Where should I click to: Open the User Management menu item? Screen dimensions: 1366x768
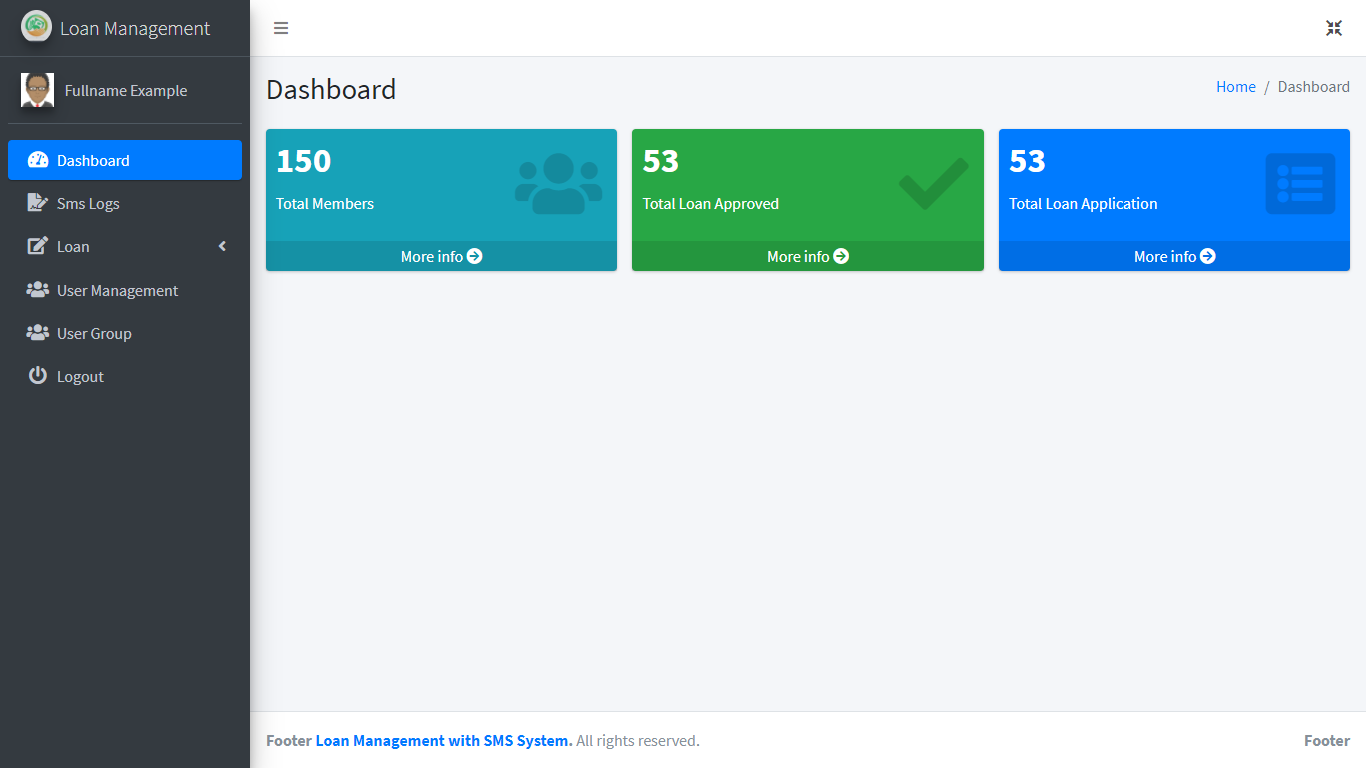125,290
